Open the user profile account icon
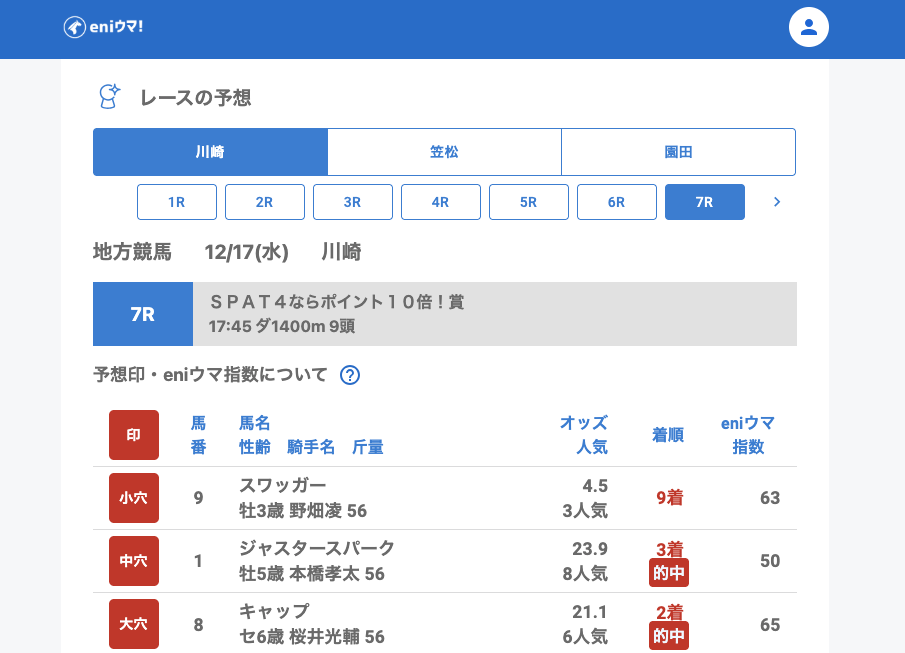Screen dimensions: 905x653 tap(808, 27)
